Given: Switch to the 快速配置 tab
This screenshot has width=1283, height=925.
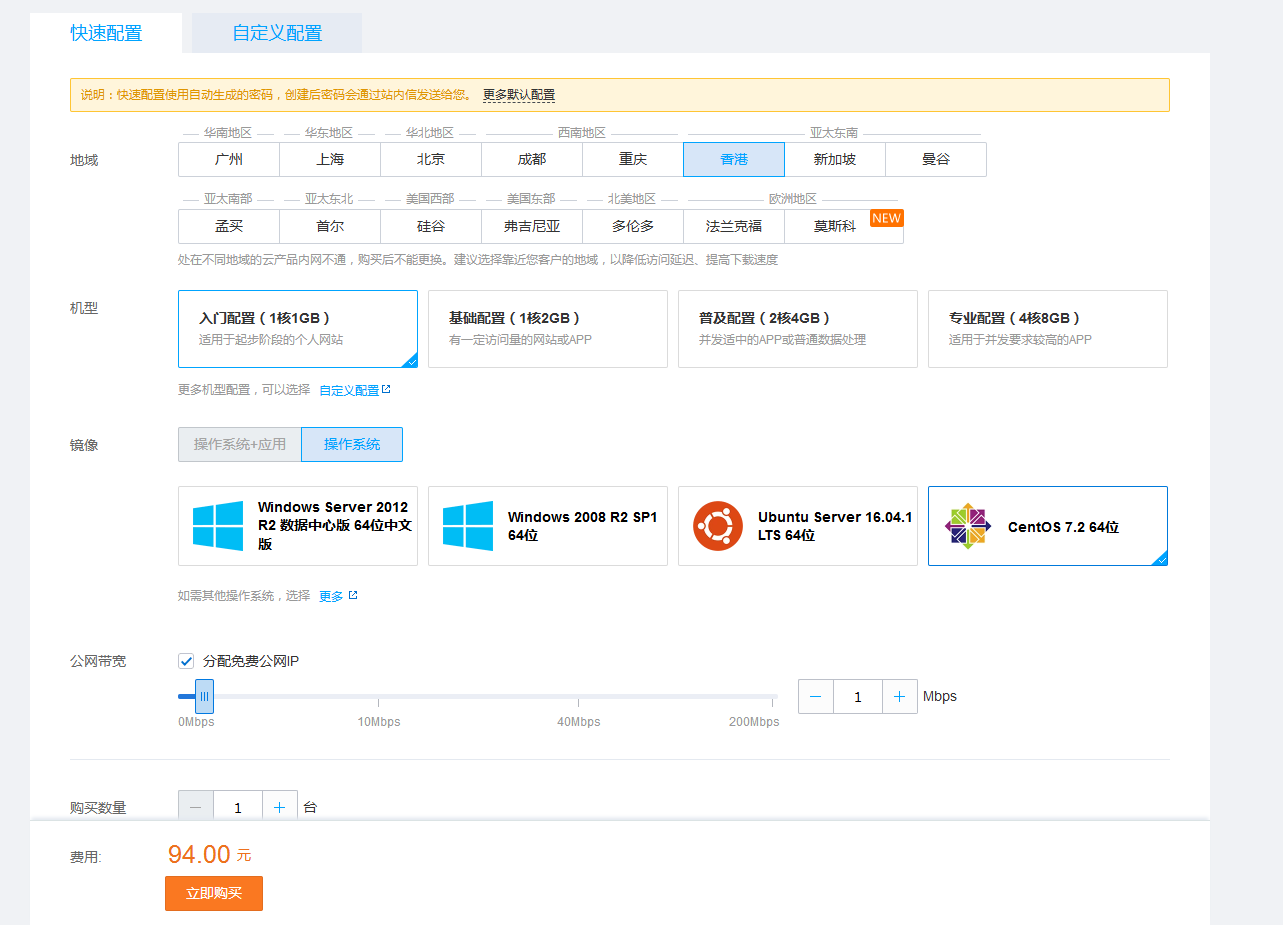Looking at the screenshot, I should (x=106, y=33).
